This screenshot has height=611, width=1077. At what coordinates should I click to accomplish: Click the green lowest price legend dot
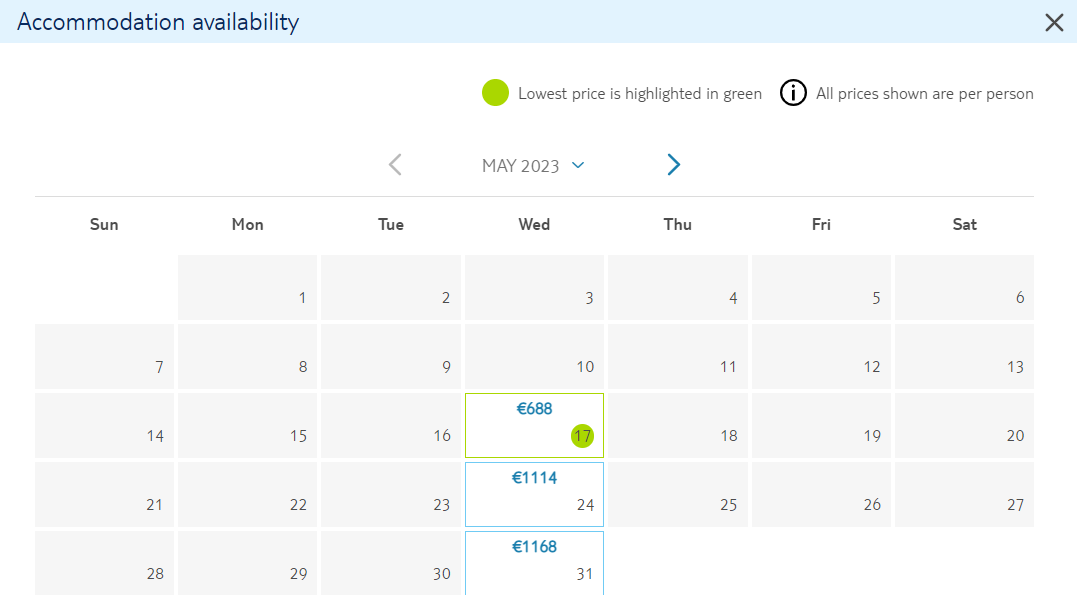(x=495, y=93)
